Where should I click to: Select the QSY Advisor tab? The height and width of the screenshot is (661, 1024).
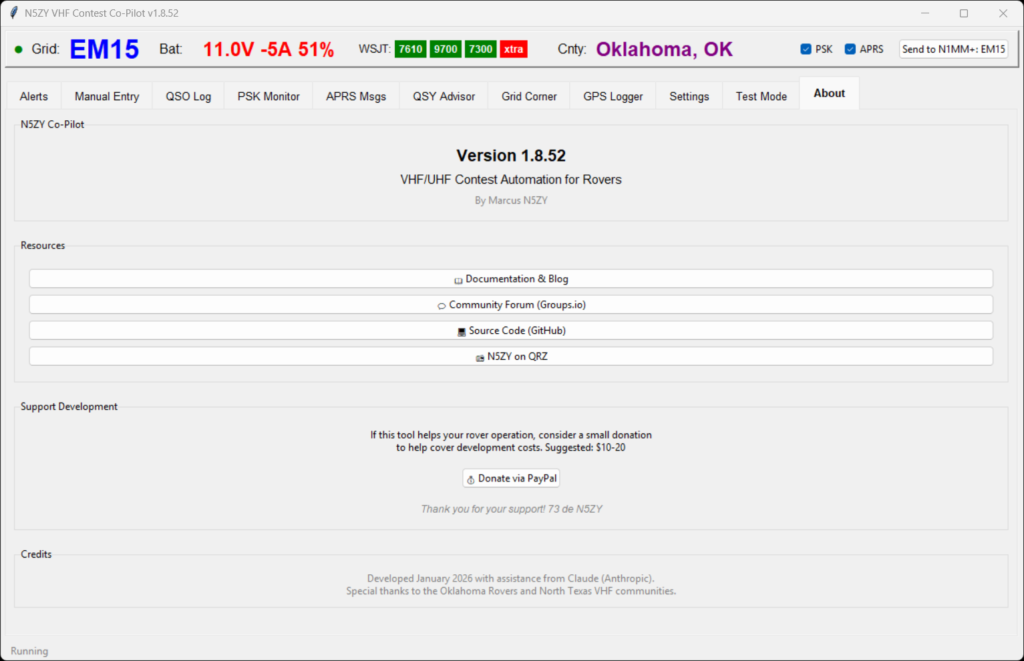click(x=444, y=96)
